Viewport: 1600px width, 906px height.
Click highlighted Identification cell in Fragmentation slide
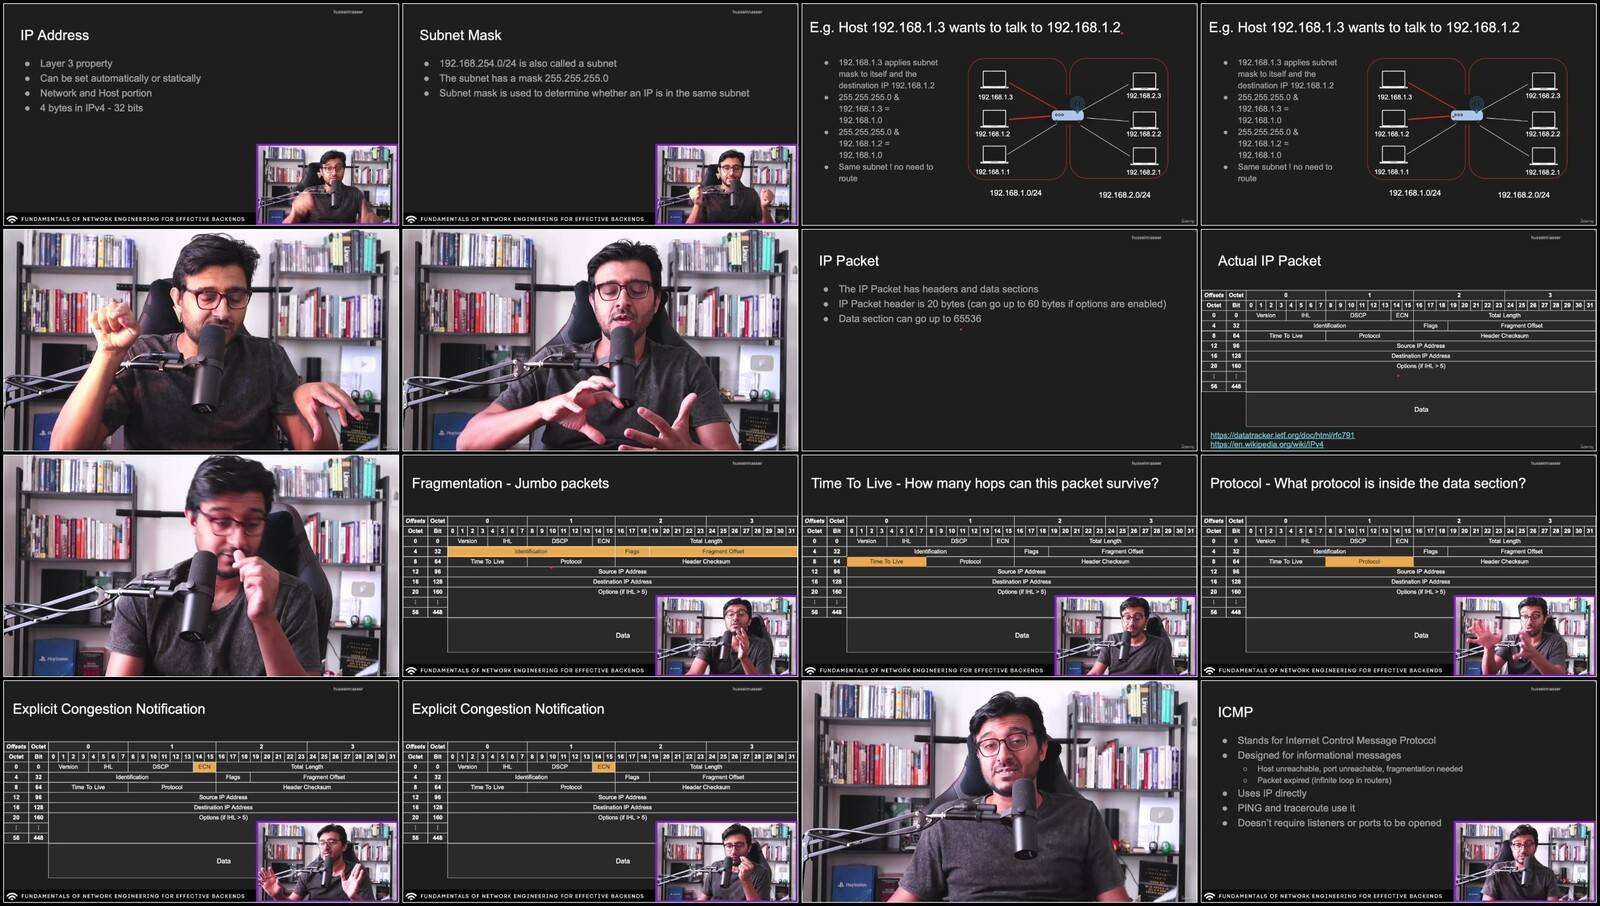pos(531,551)
